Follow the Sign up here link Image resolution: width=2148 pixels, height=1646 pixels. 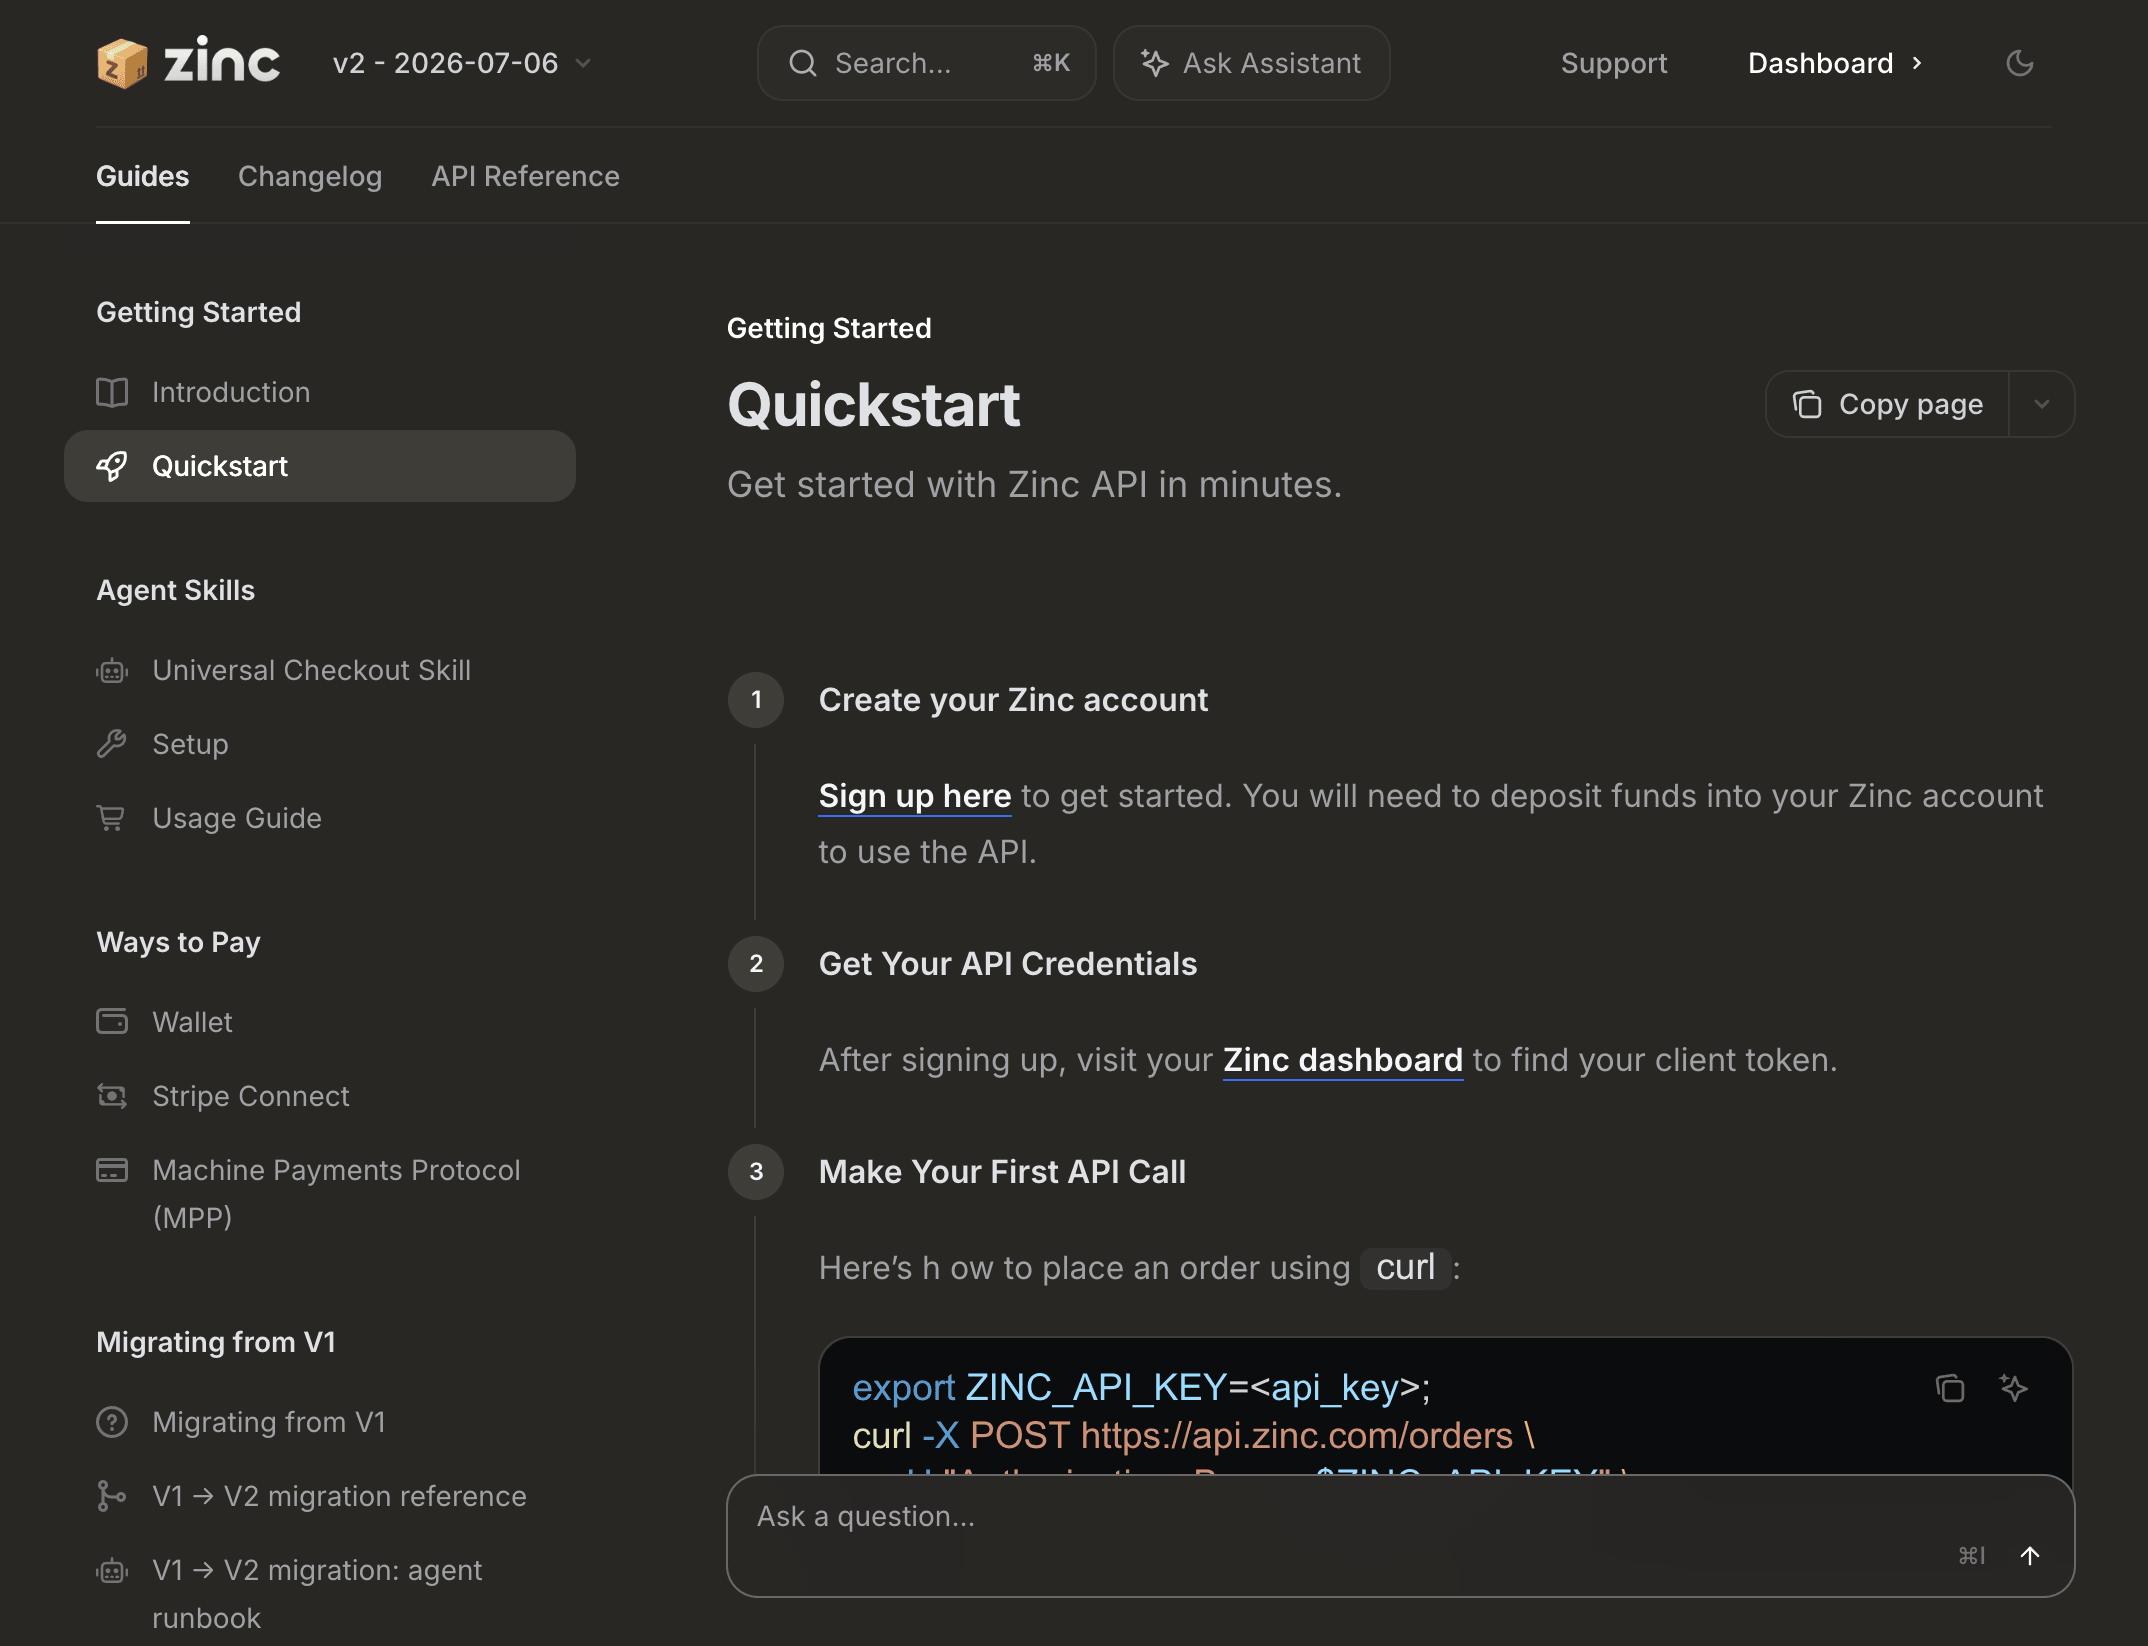pyautogui.click(x=915, y=796)
